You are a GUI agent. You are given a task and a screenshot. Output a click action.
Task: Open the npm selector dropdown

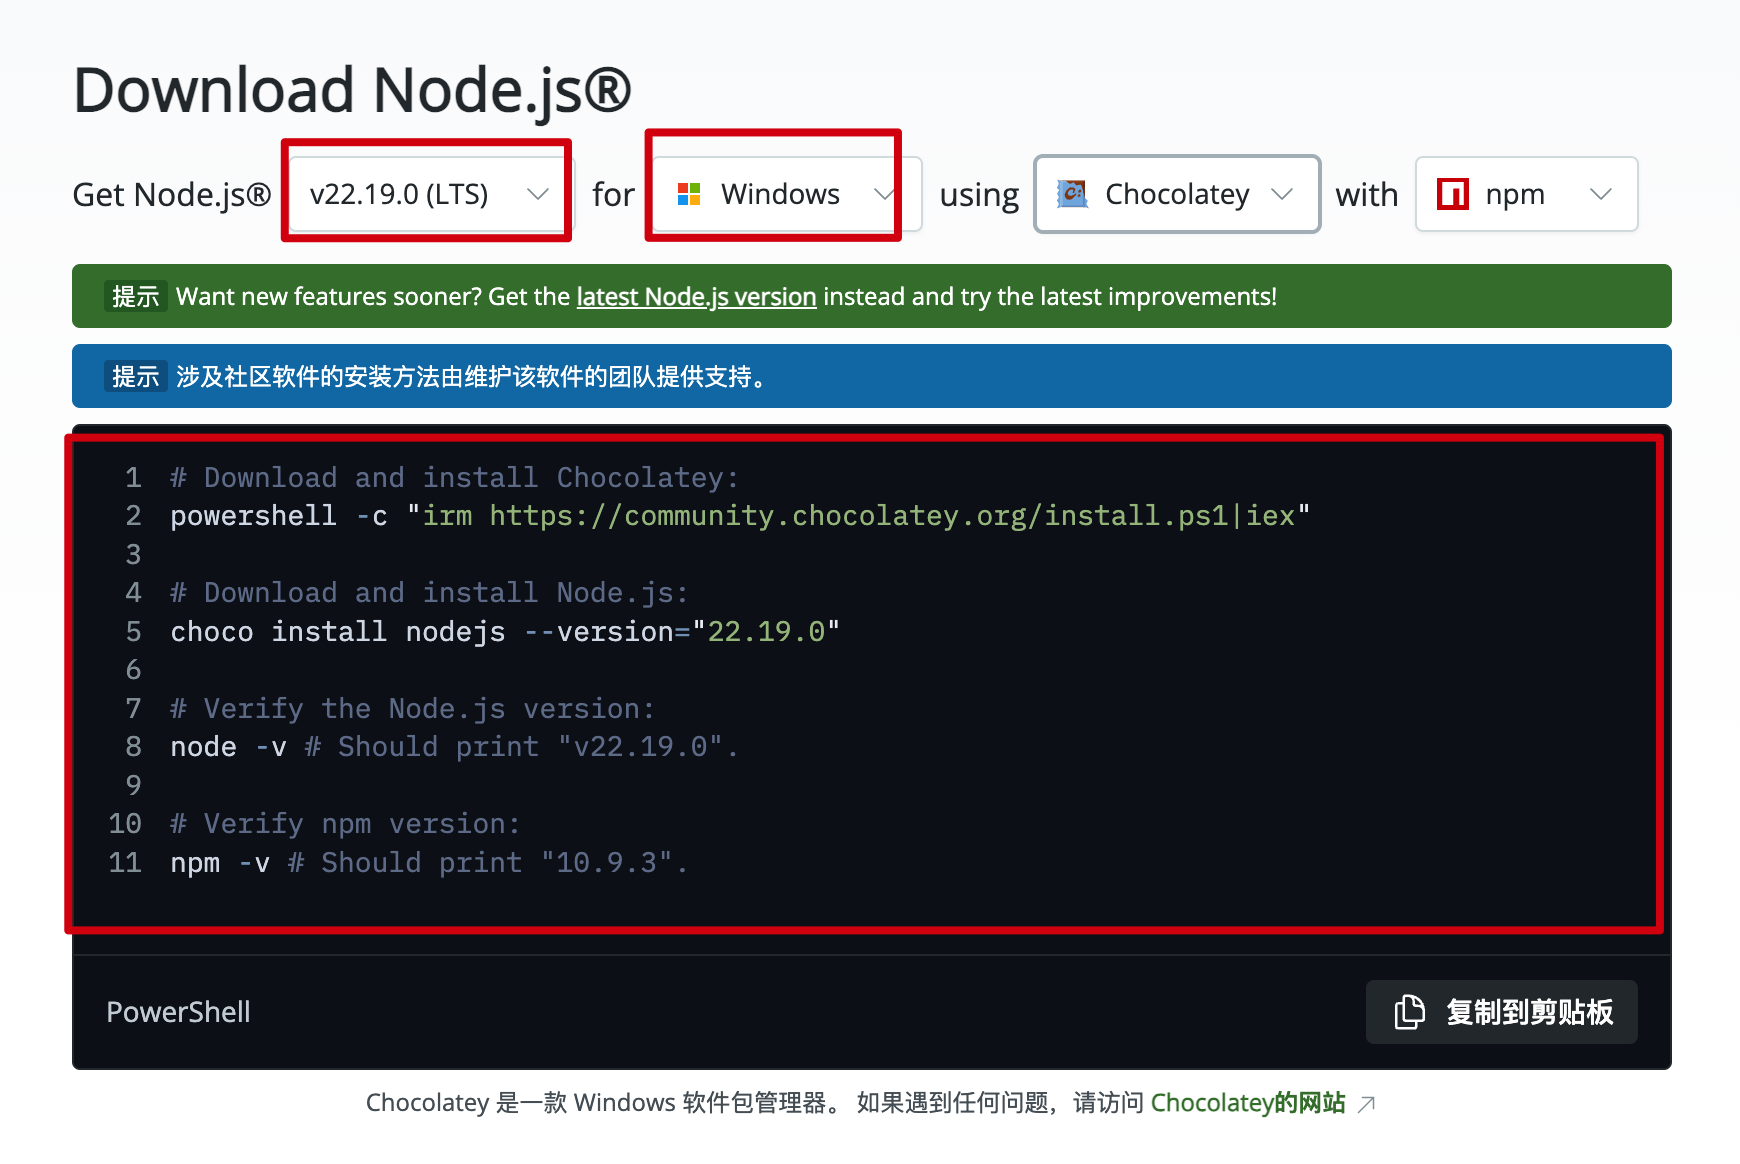coord(1525,194)
